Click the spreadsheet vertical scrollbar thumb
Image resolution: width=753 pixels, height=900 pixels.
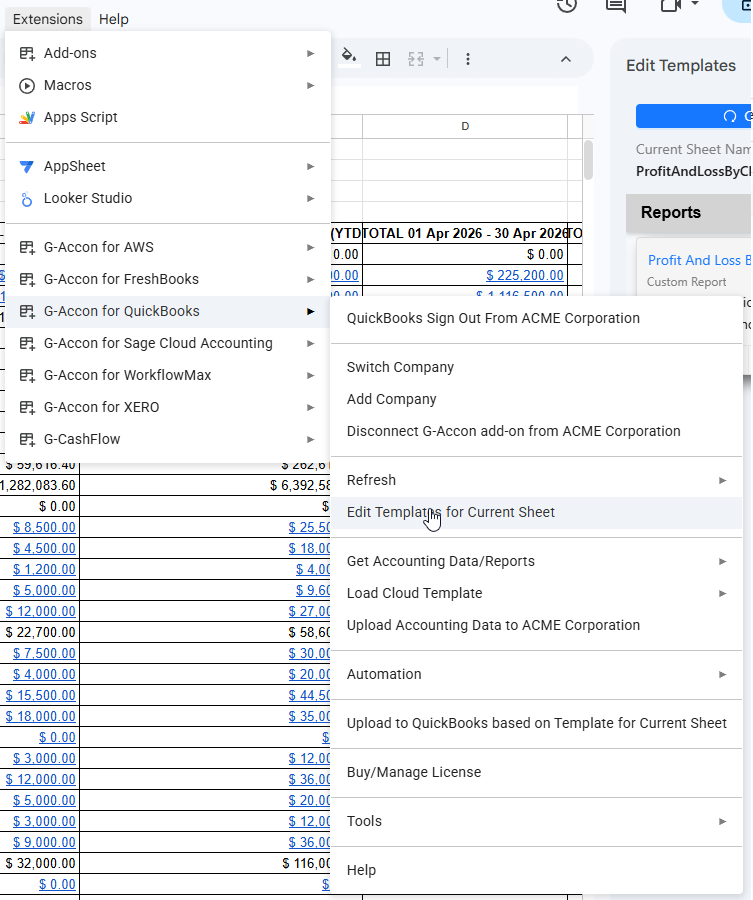(588, 159)
